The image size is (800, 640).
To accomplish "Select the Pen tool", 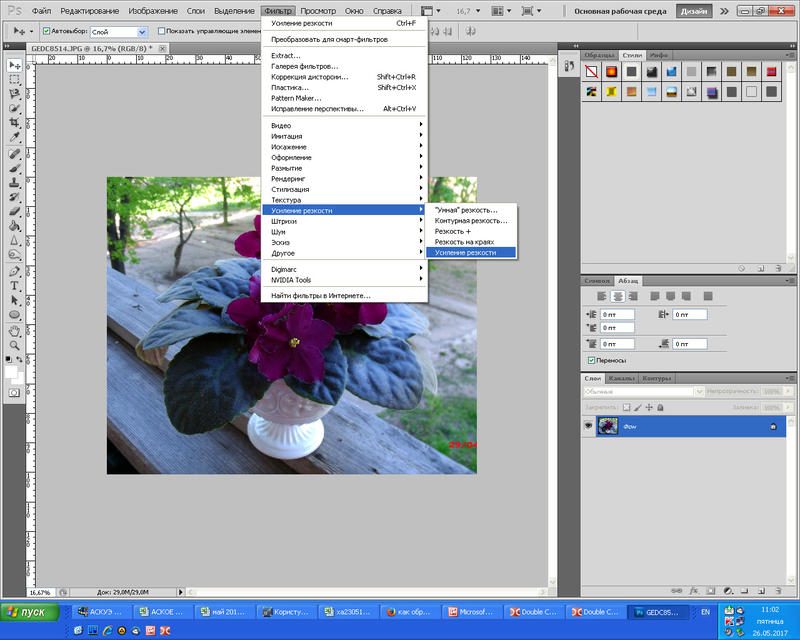I will click(x=15, y=270).
